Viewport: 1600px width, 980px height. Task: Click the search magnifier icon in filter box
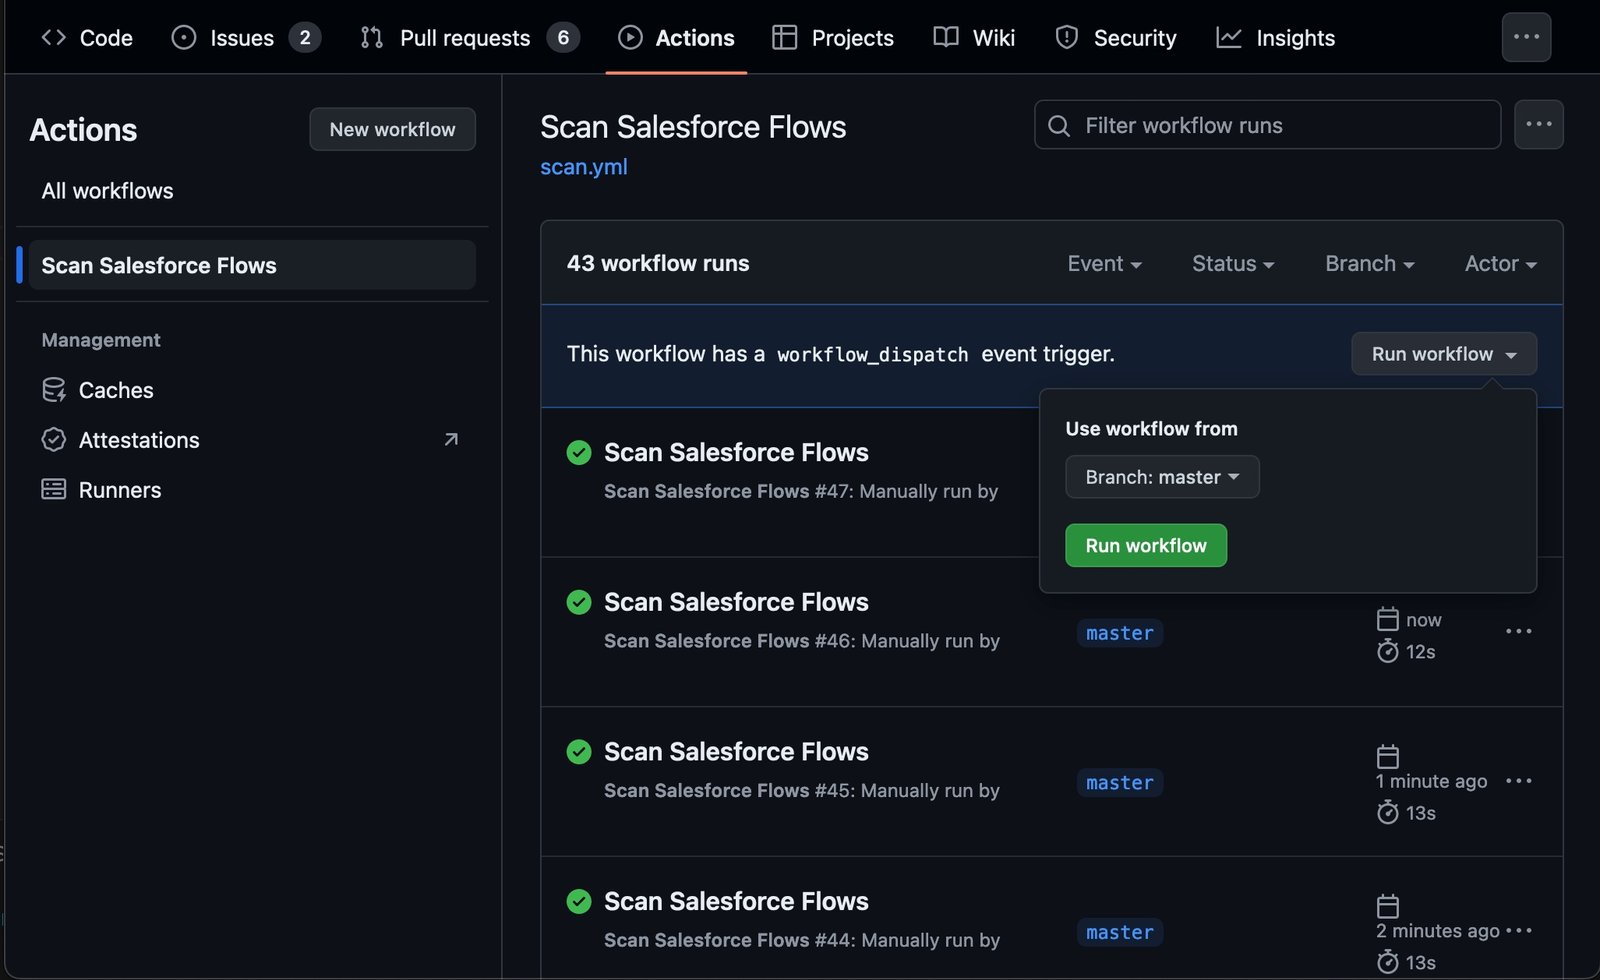pos(1059,126)
